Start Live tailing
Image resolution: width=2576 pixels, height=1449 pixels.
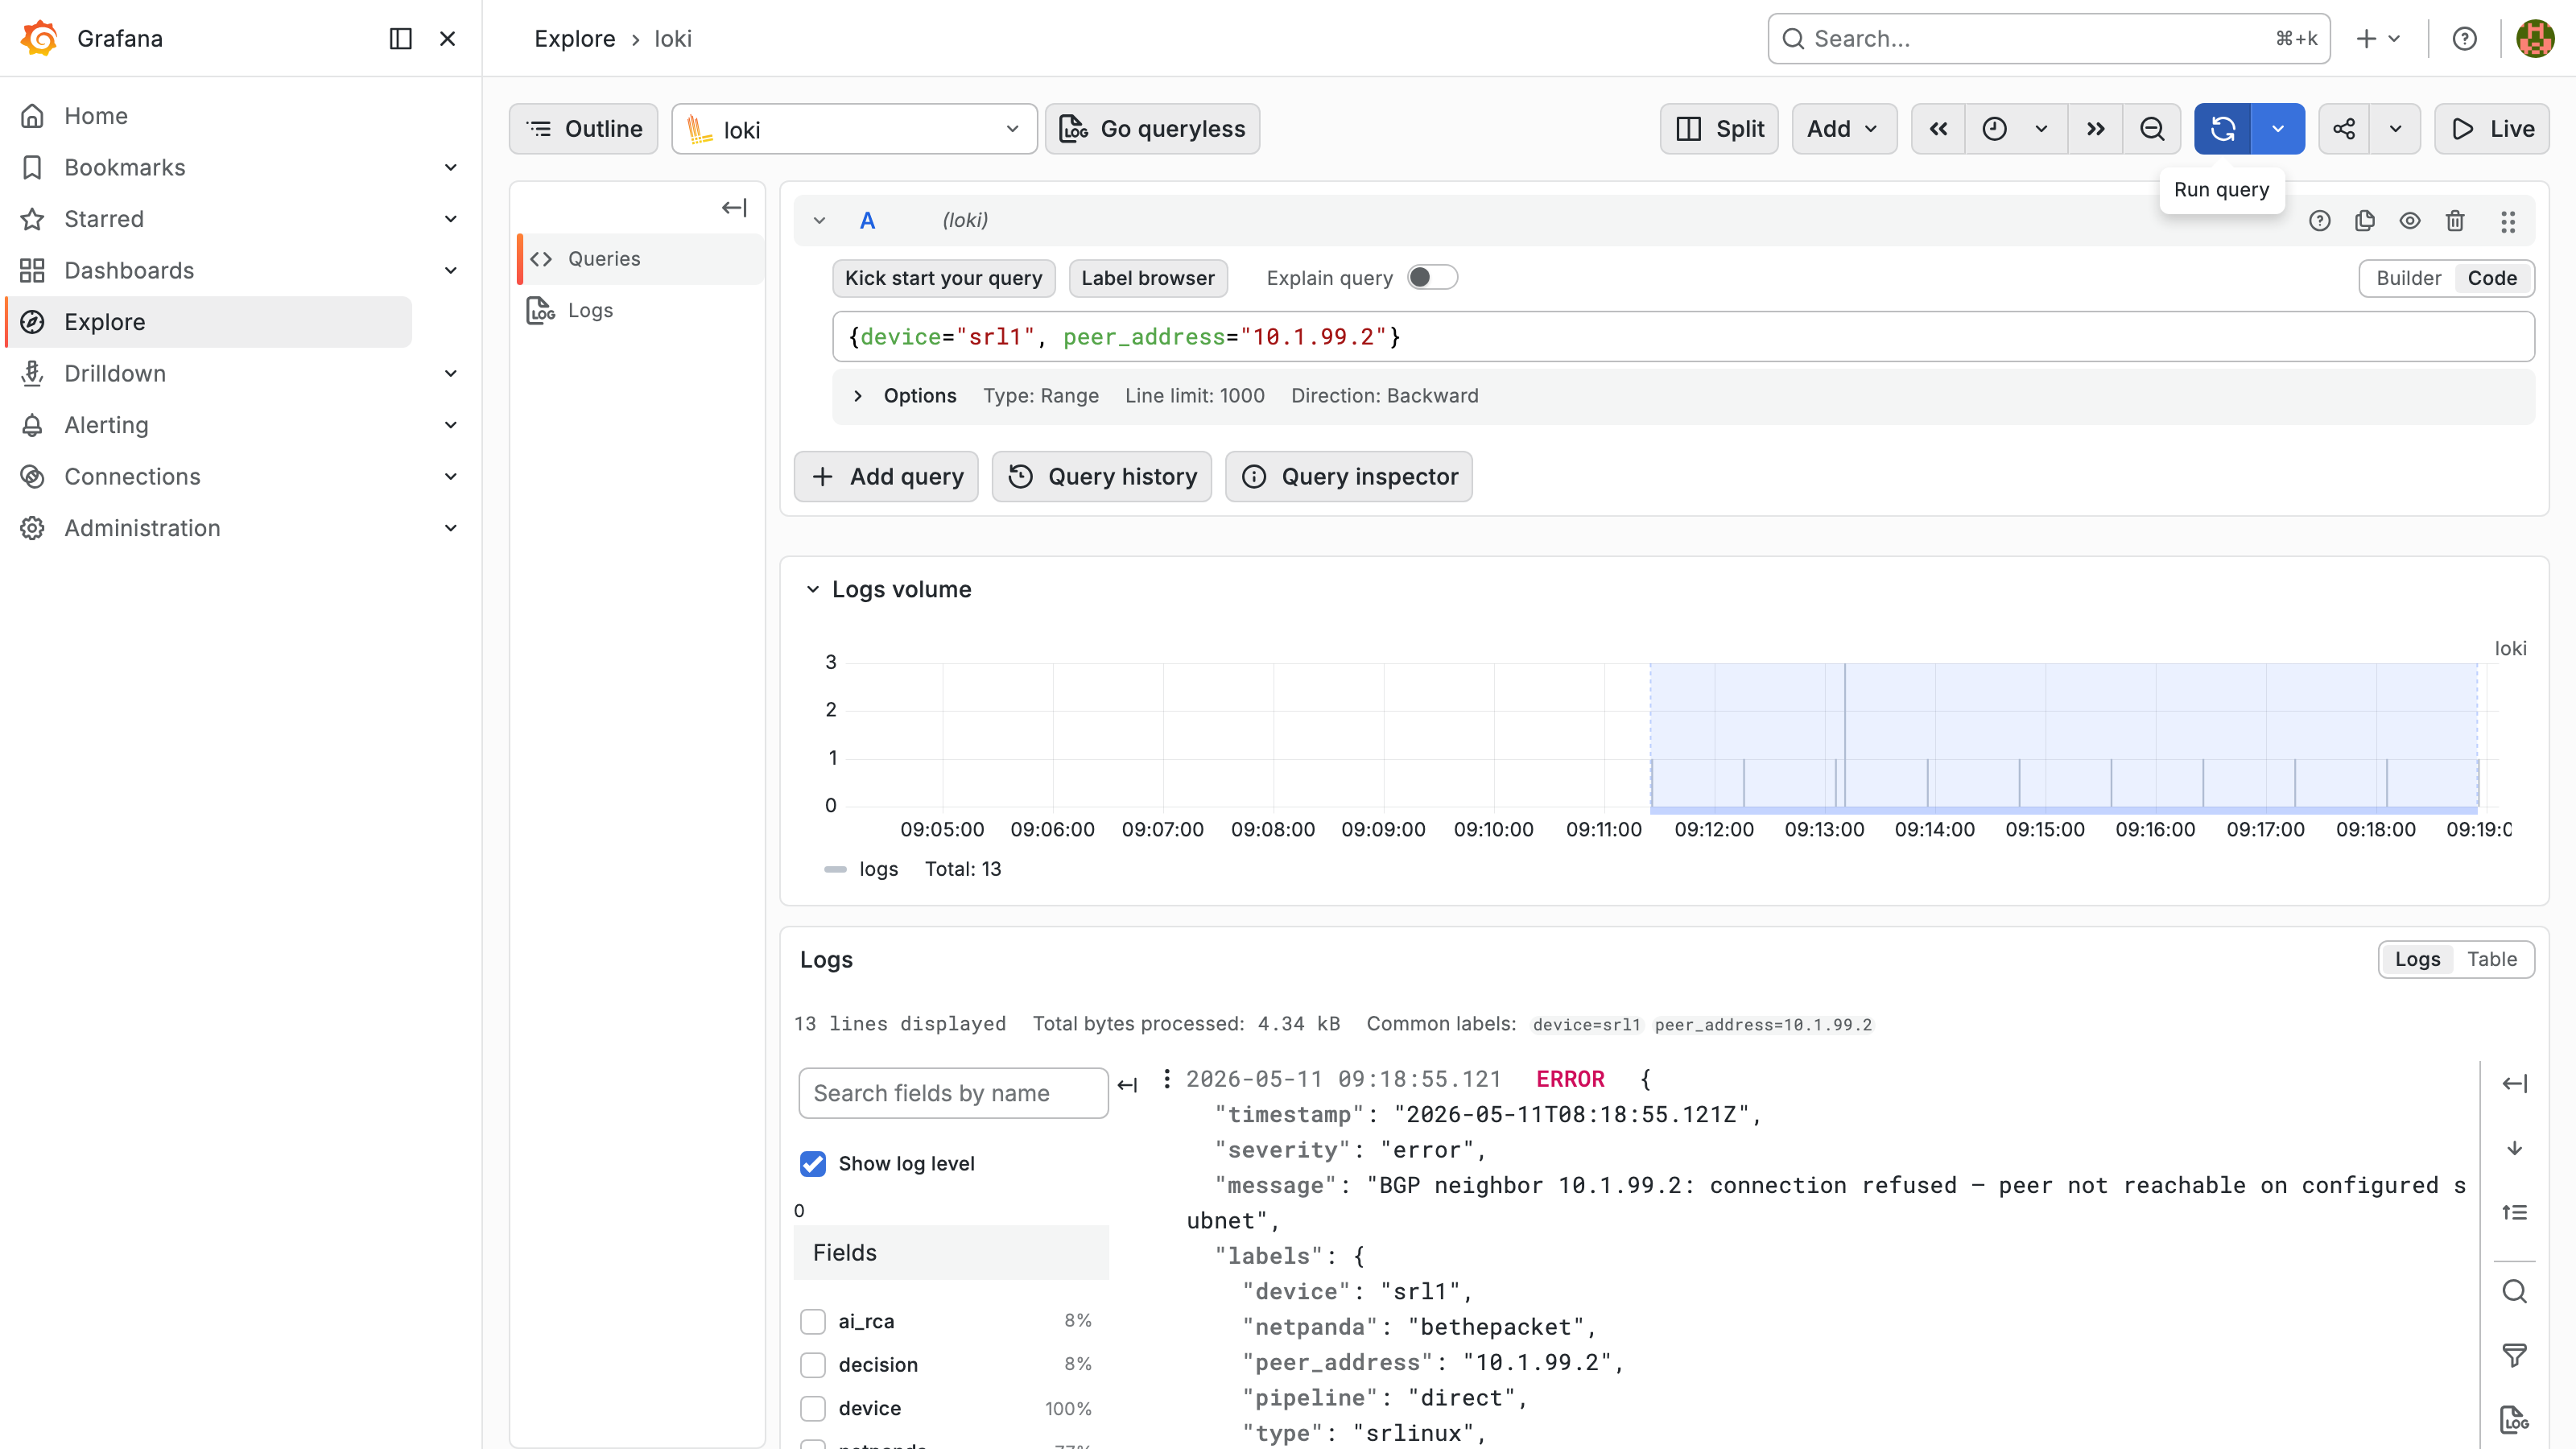click(2491, 129)
